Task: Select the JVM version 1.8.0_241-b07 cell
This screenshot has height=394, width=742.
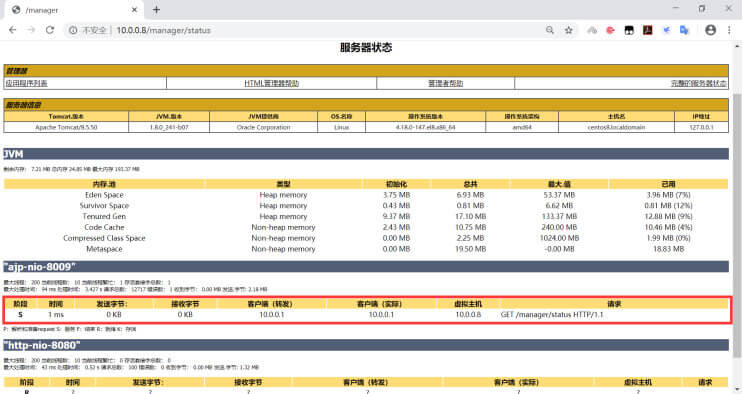Action: point(169,127)
